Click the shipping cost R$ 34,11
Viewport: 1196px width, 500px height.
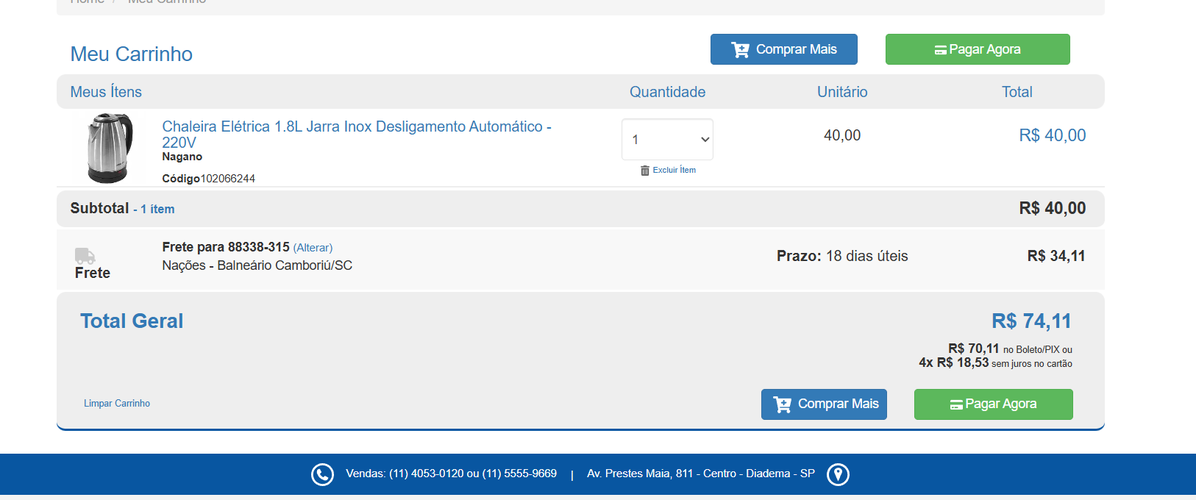(1056, 256)
